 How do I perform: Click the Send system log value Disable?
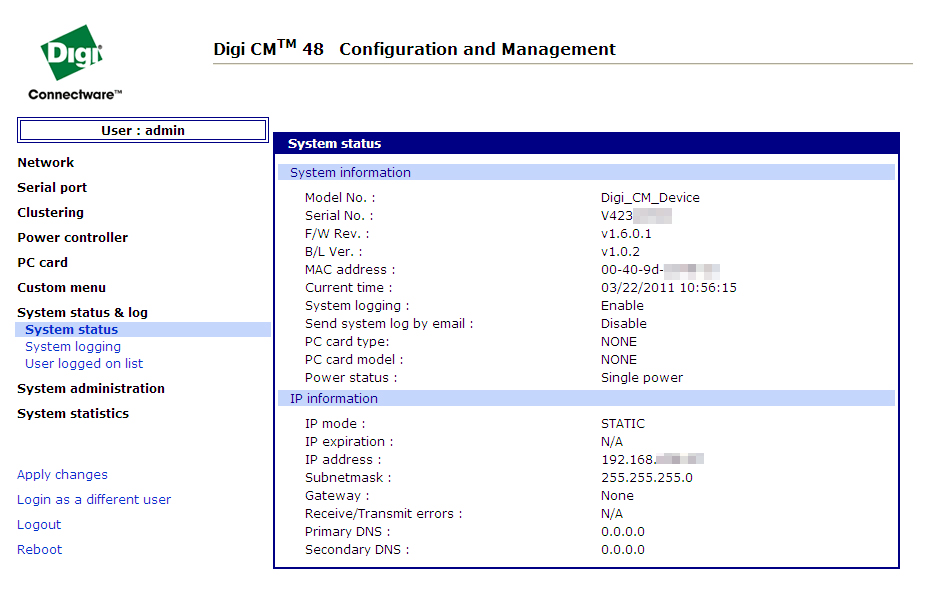click(x=624, y=324)
